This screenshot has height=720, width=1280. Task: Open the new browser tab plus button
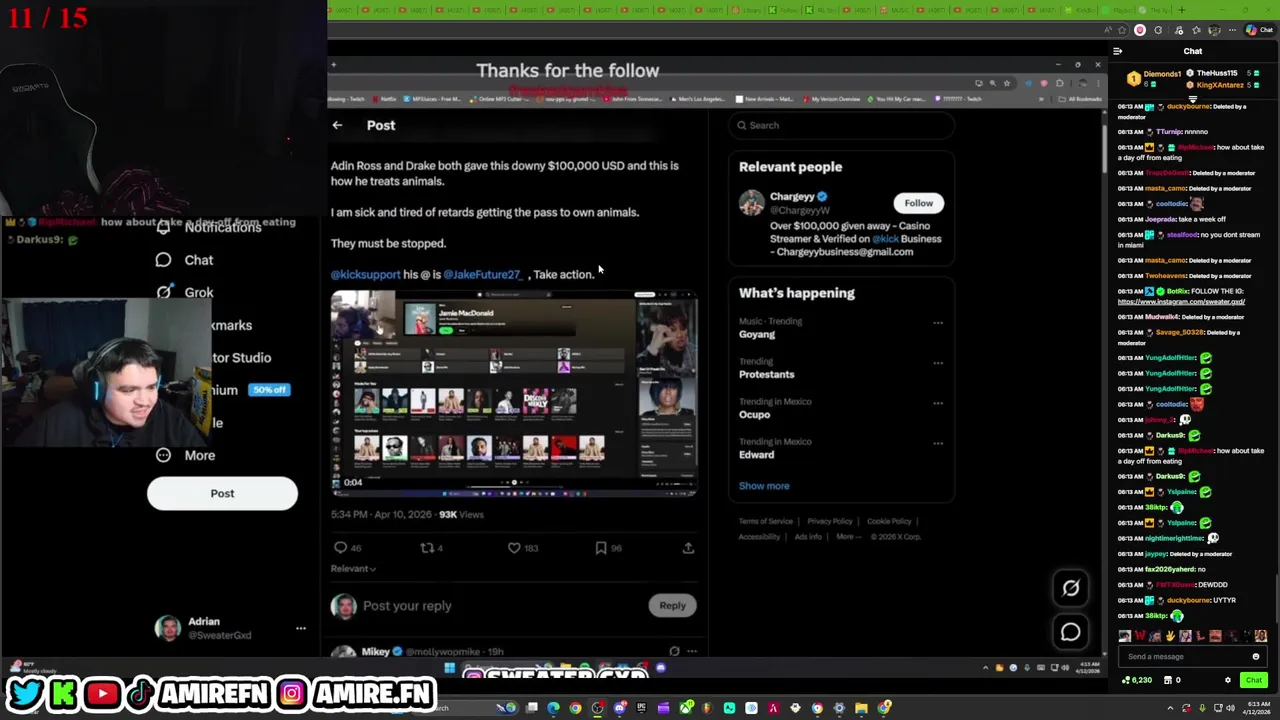pos(1181,10)
